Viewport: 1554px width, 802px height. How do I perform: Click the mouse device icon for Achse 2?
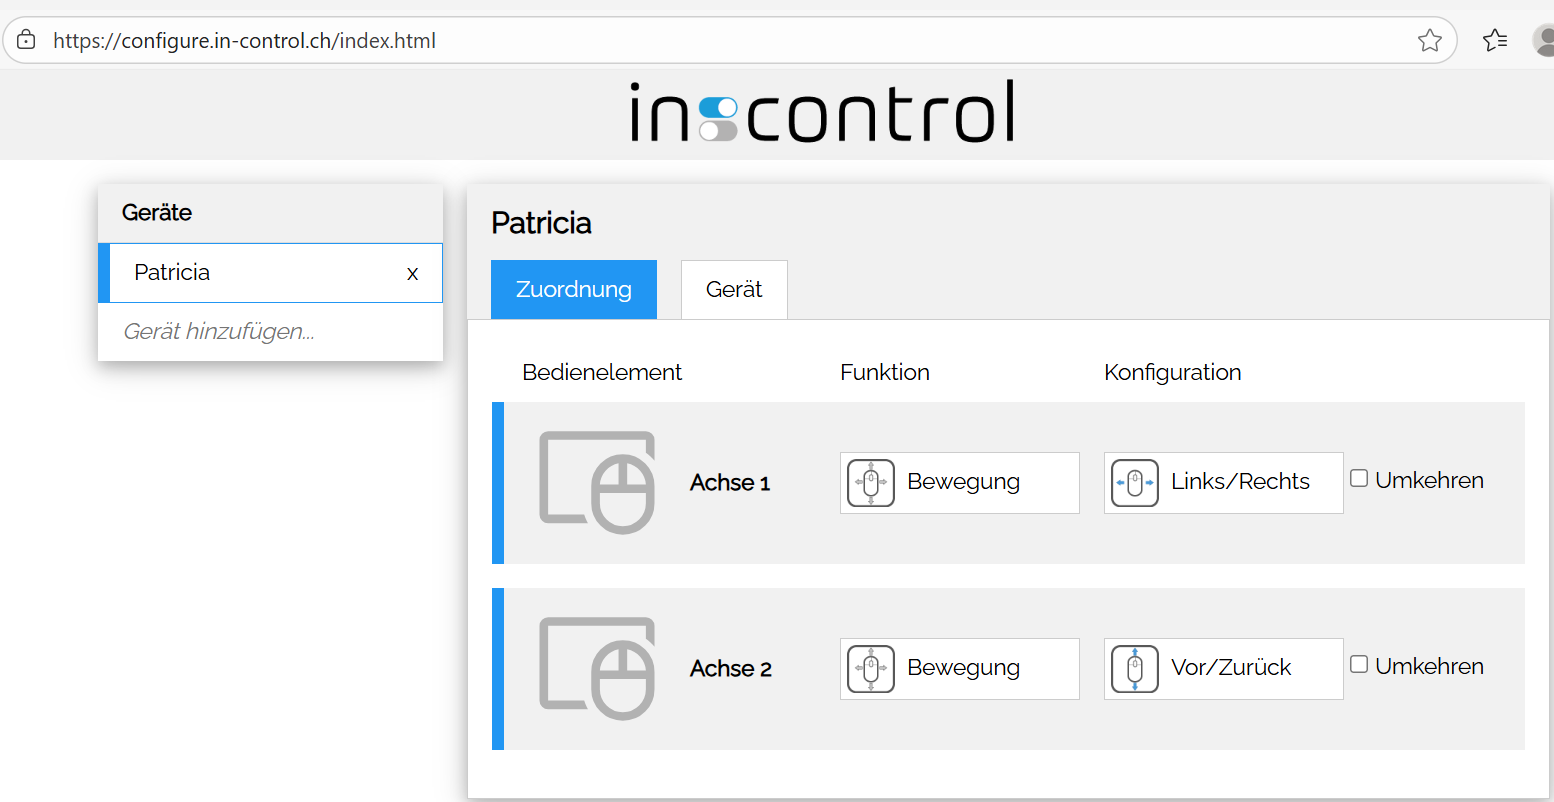[596, 667]
